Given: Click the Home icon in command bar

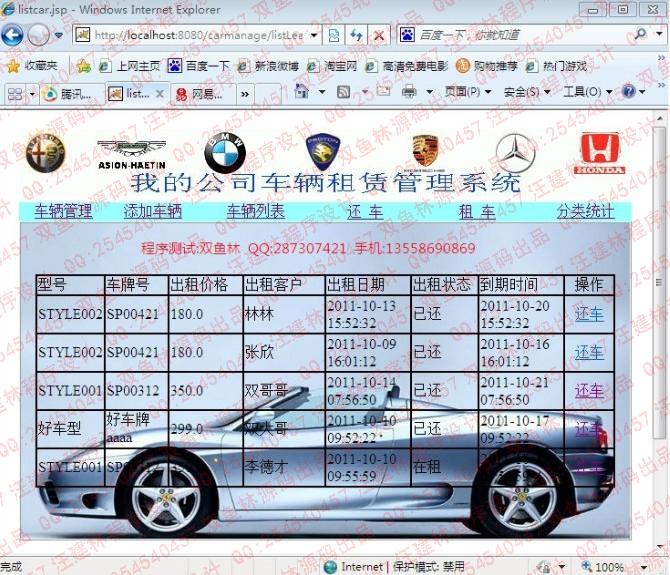Looking at the screenshot, I should [302, 91].
